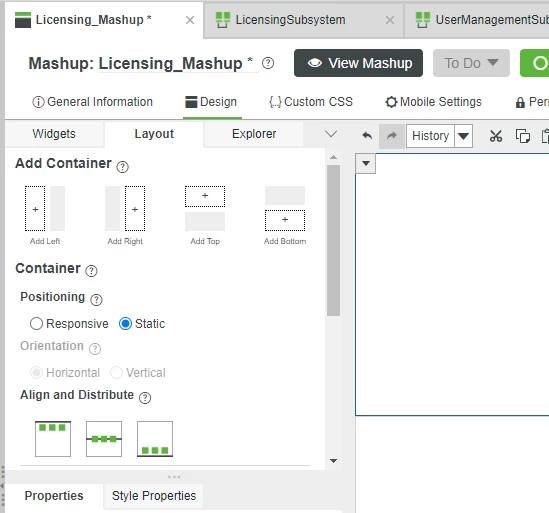
Task: Open the Mobile Settings tab
Action: pos(433,102)
